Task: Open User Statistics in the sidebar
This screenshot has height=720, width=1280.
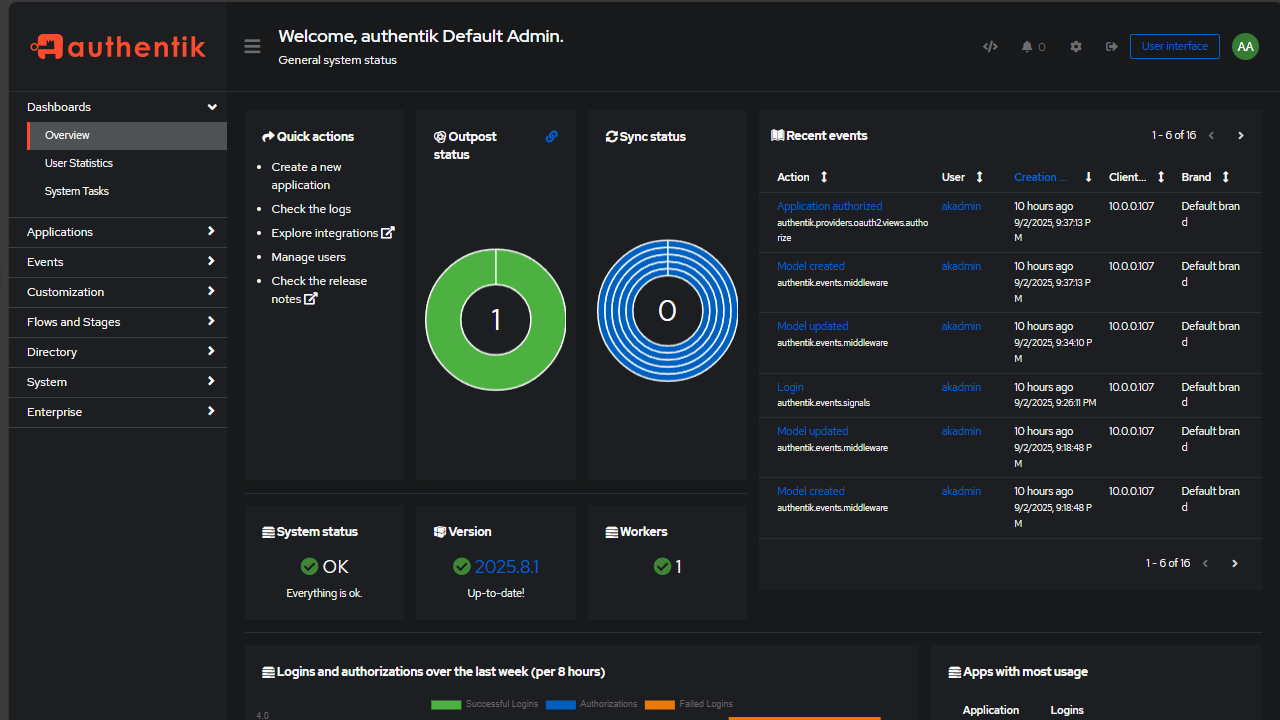Action: [79, 163]
